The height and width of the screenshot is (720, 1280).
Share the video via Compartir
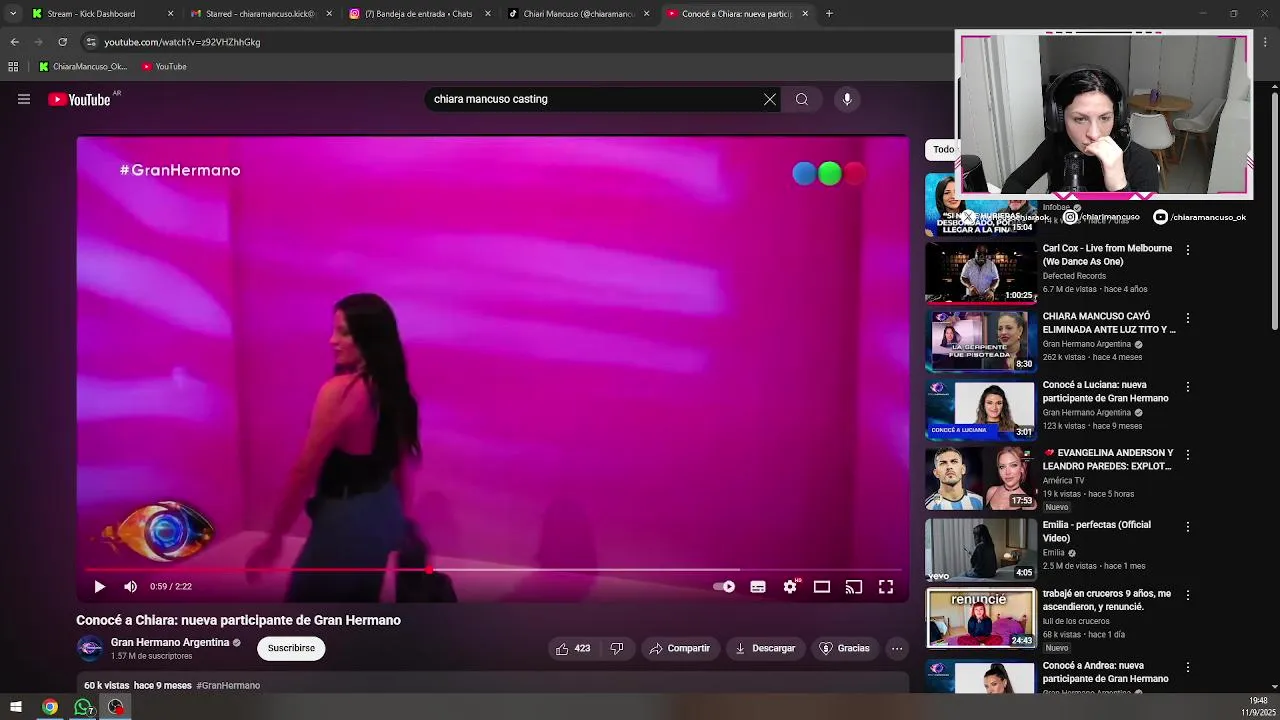point(680,648)
